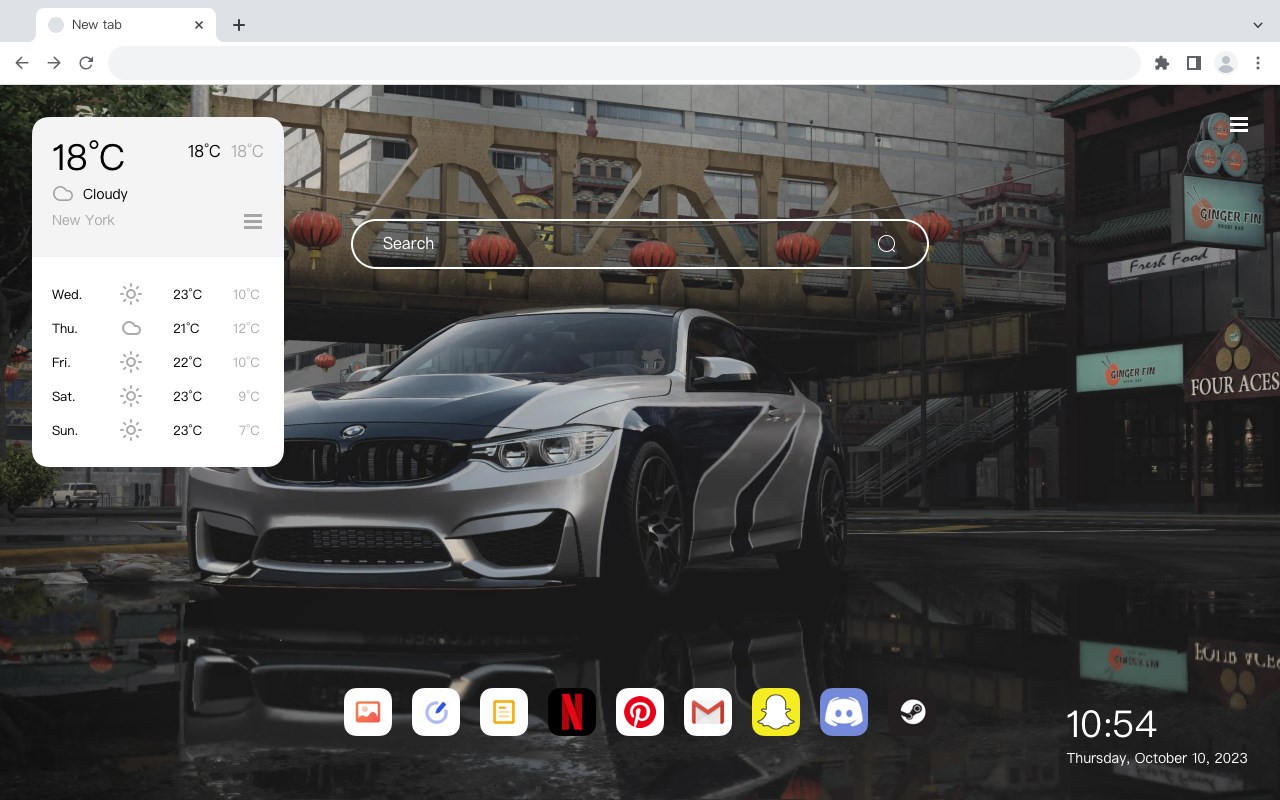
Task: Click the Wed. forecast day label
Action: click(67, 294)
